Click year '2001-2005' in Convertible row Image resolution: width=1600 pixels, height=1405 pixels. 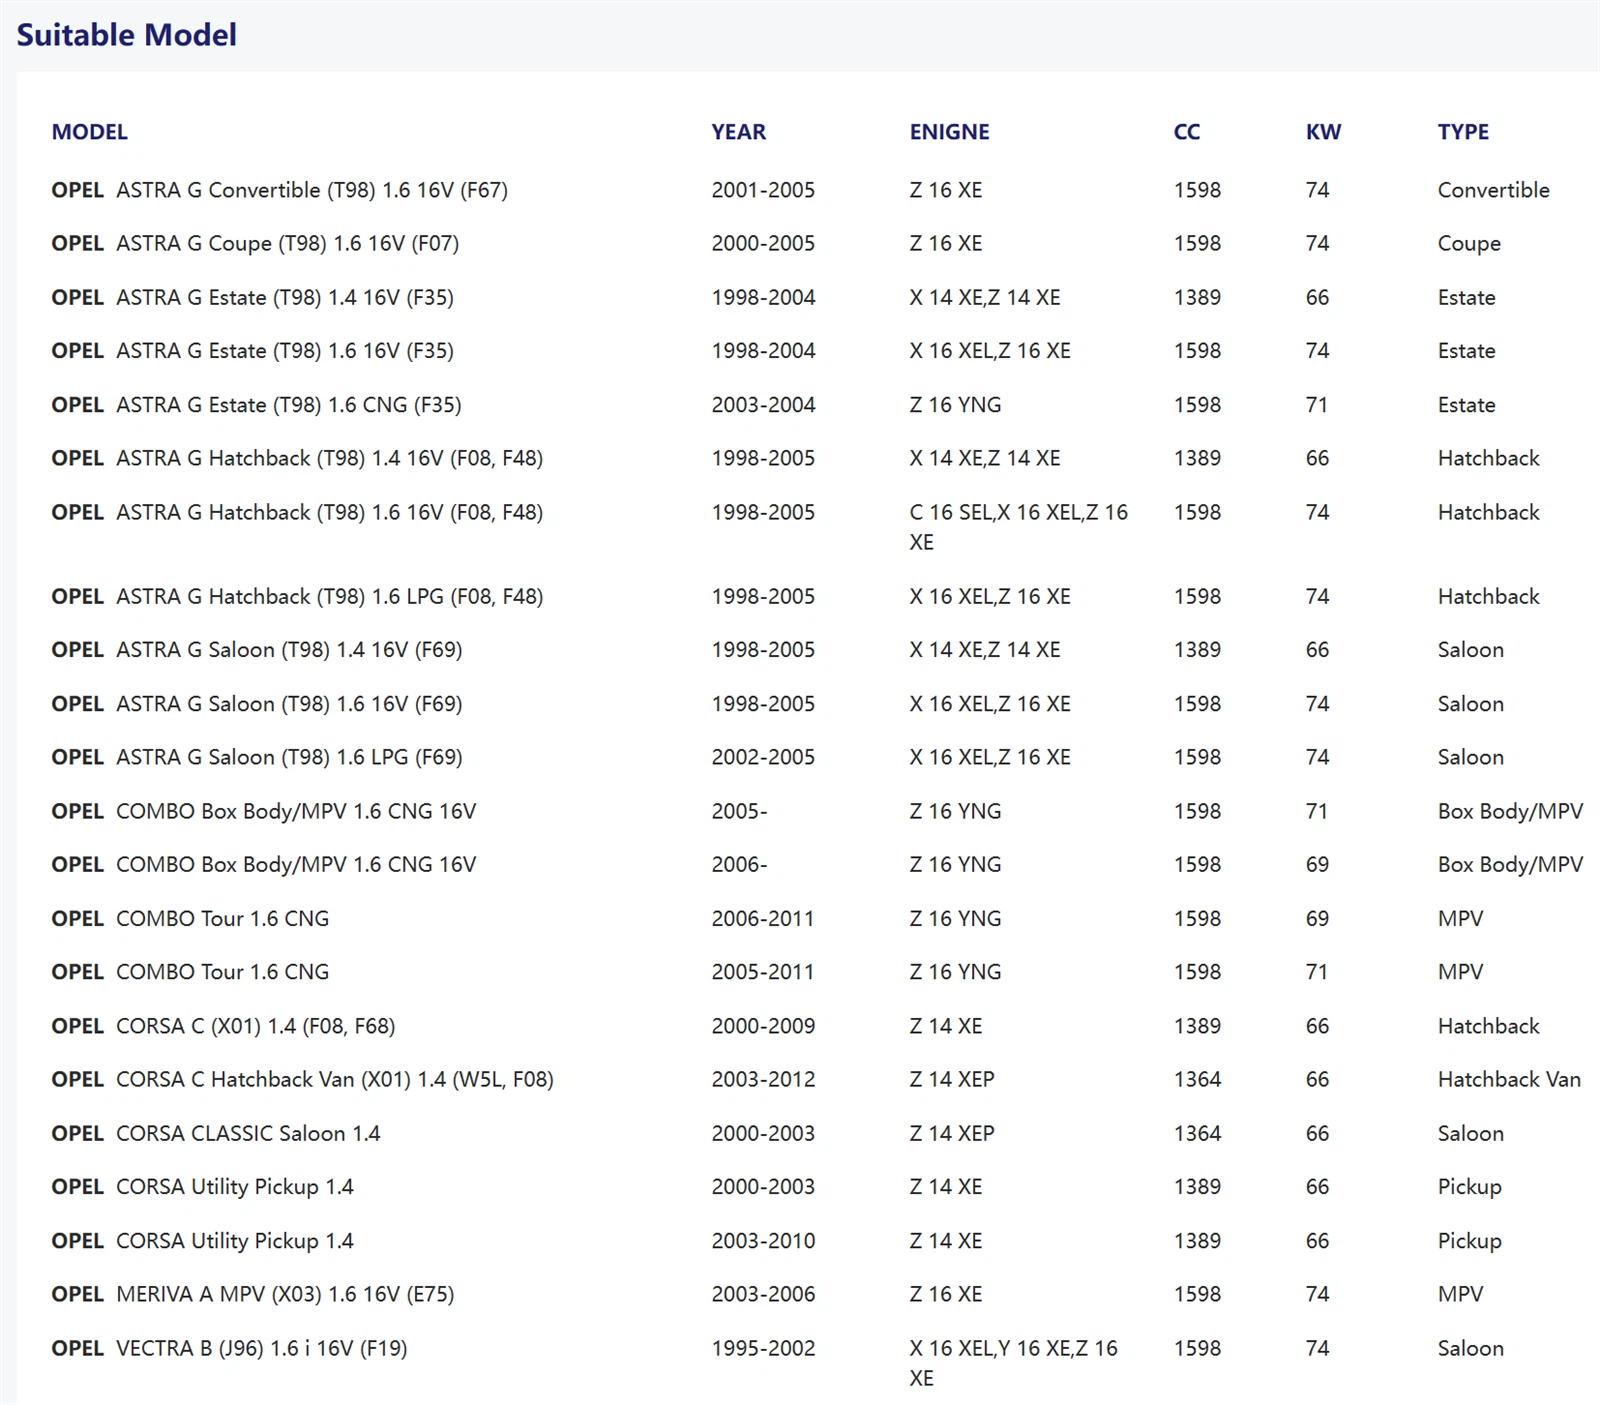pyautogui.click(x=763, y=190)
